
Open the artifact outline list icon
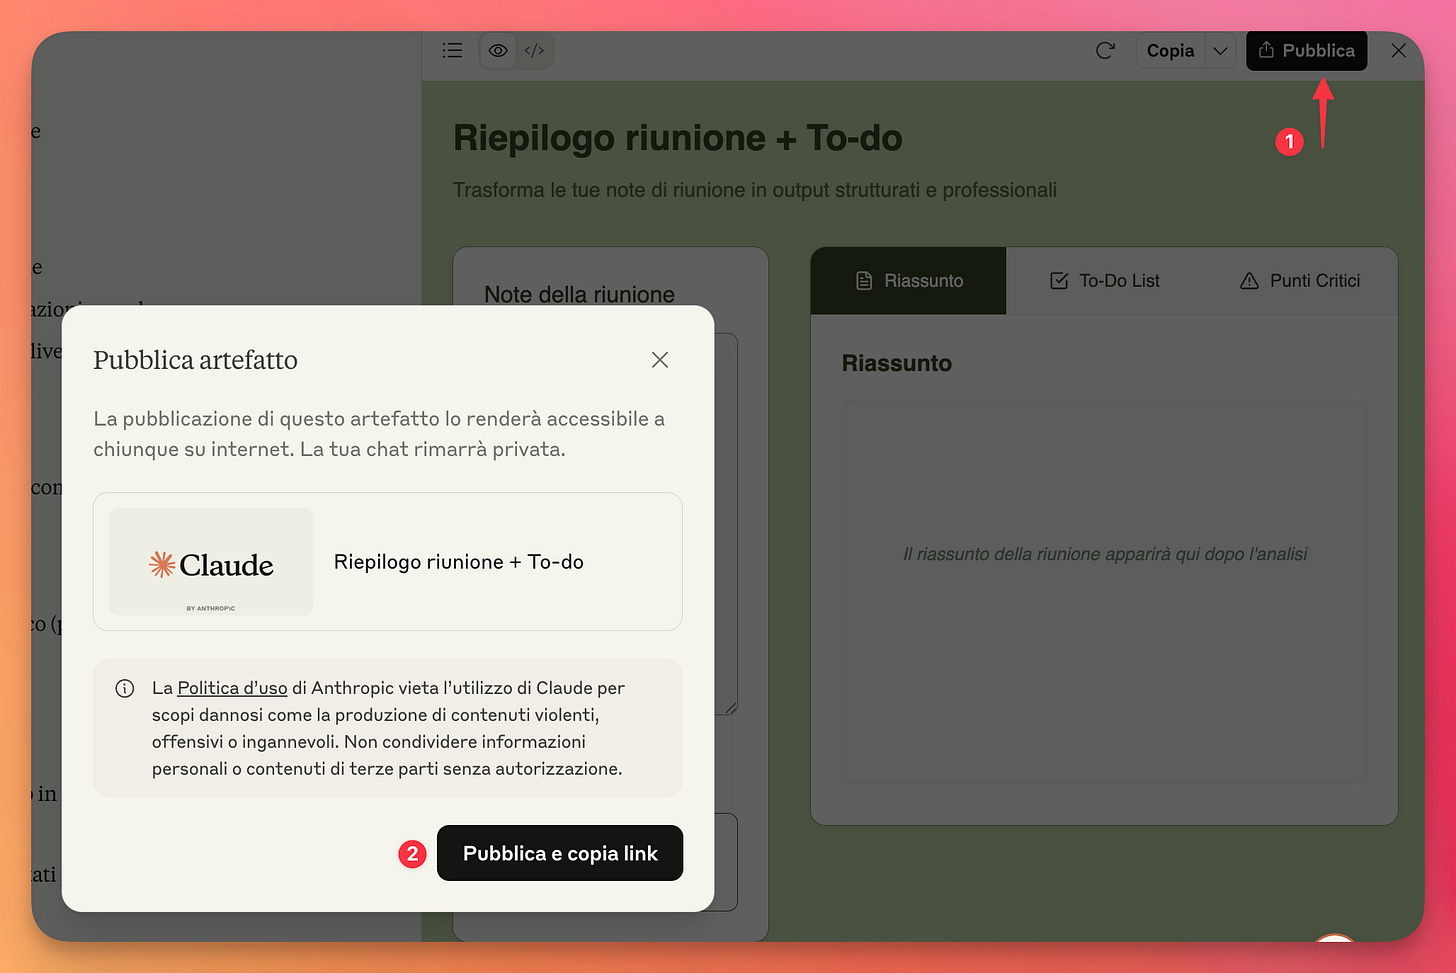(452, 50)
